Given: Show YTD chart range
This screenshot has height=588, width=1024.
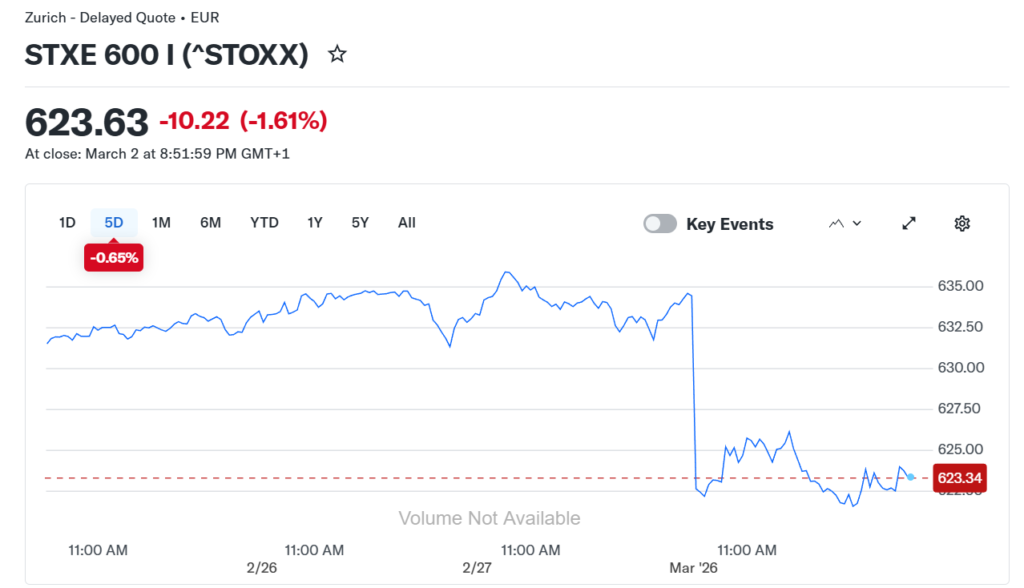Looking at the screenshot, I should [264, 222].
